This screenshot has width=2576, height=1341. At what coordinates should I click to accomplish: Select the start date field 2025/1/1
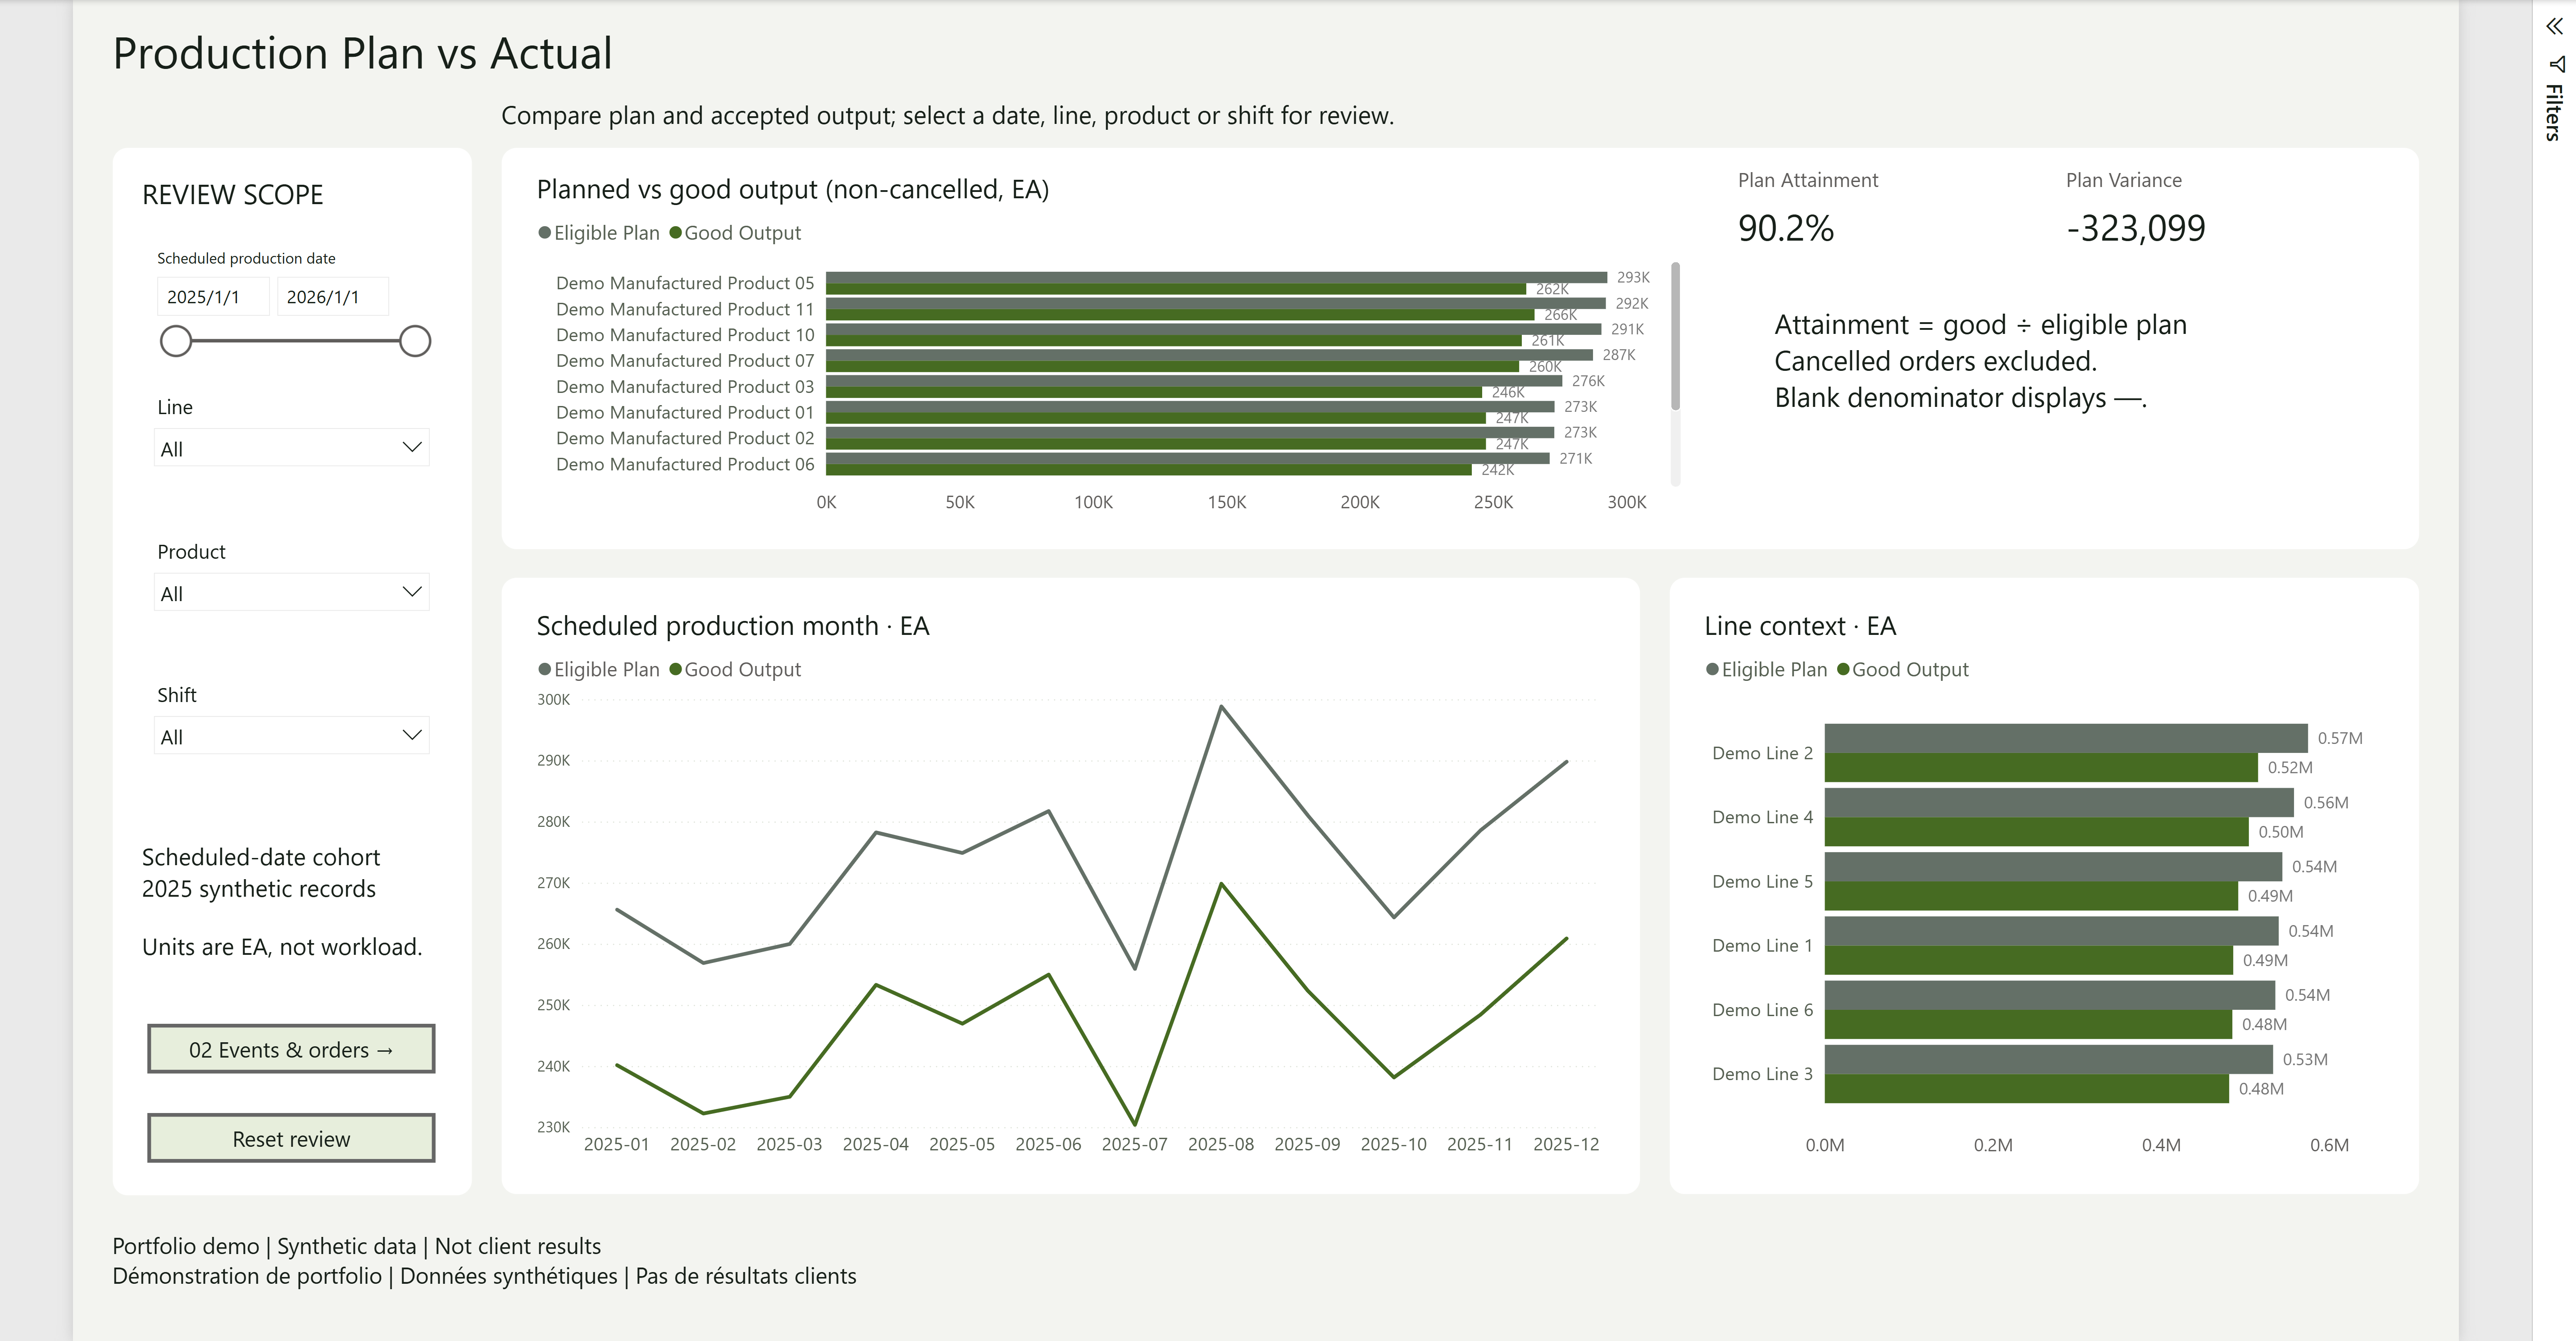pyautogui.click(x=212, y=297)
